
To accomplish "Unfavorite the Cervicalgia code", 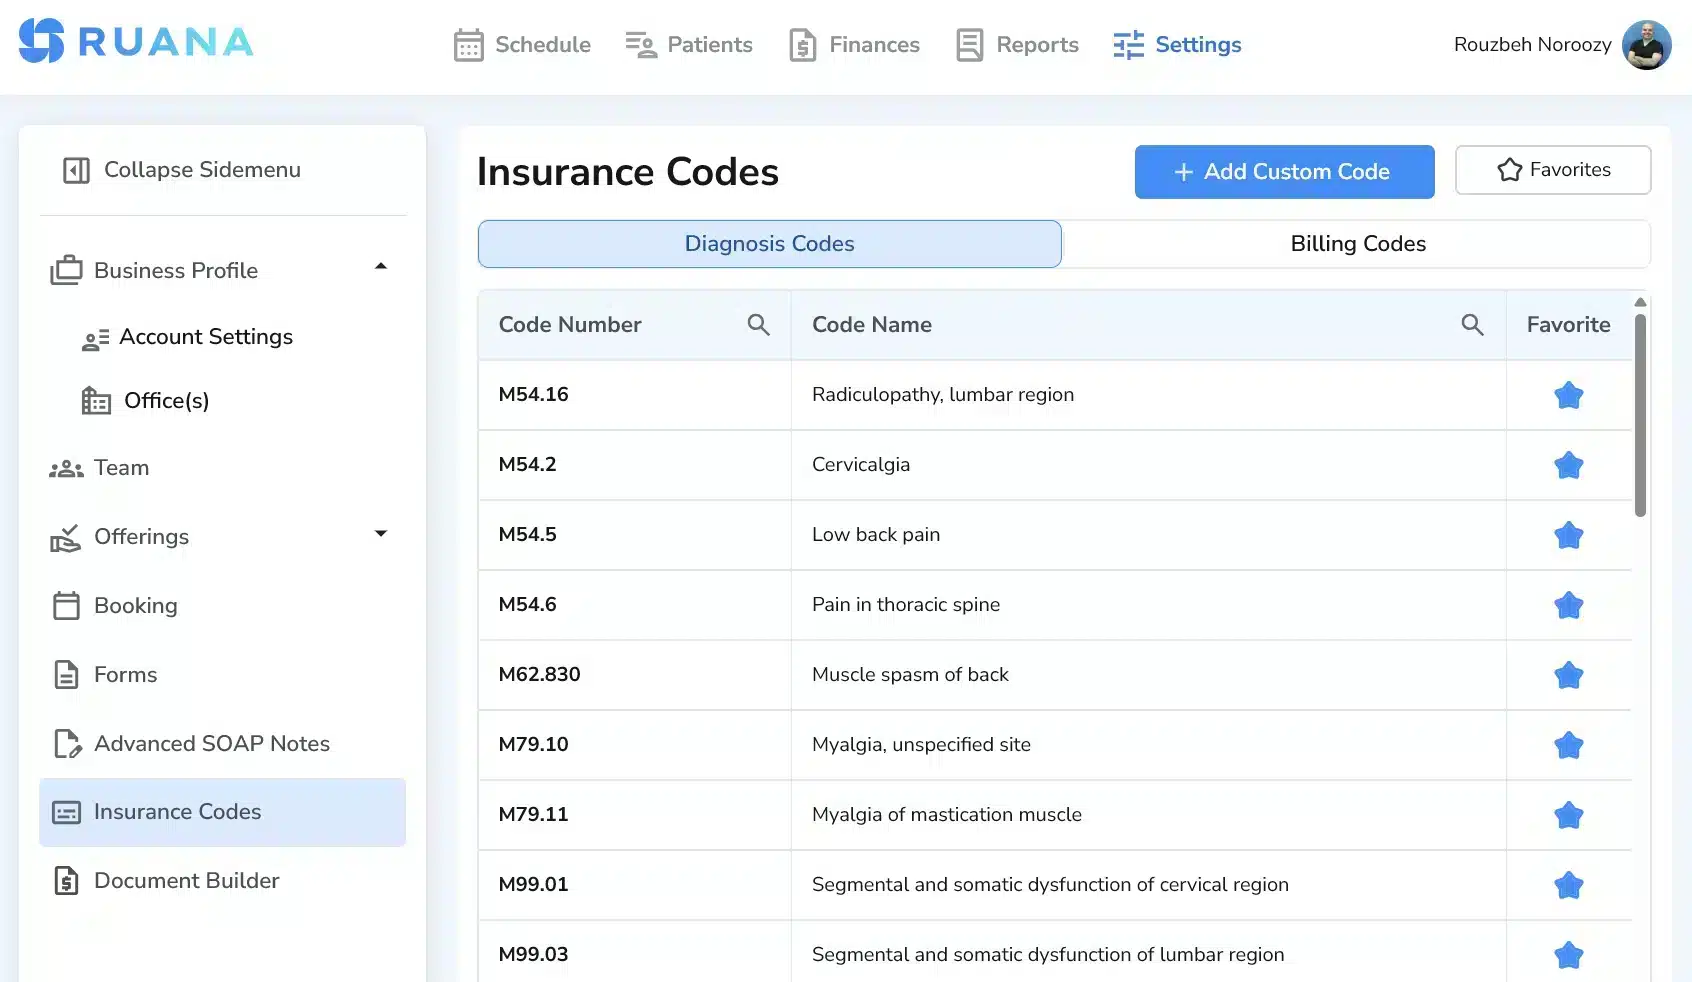I will (x=1568, y=465).
